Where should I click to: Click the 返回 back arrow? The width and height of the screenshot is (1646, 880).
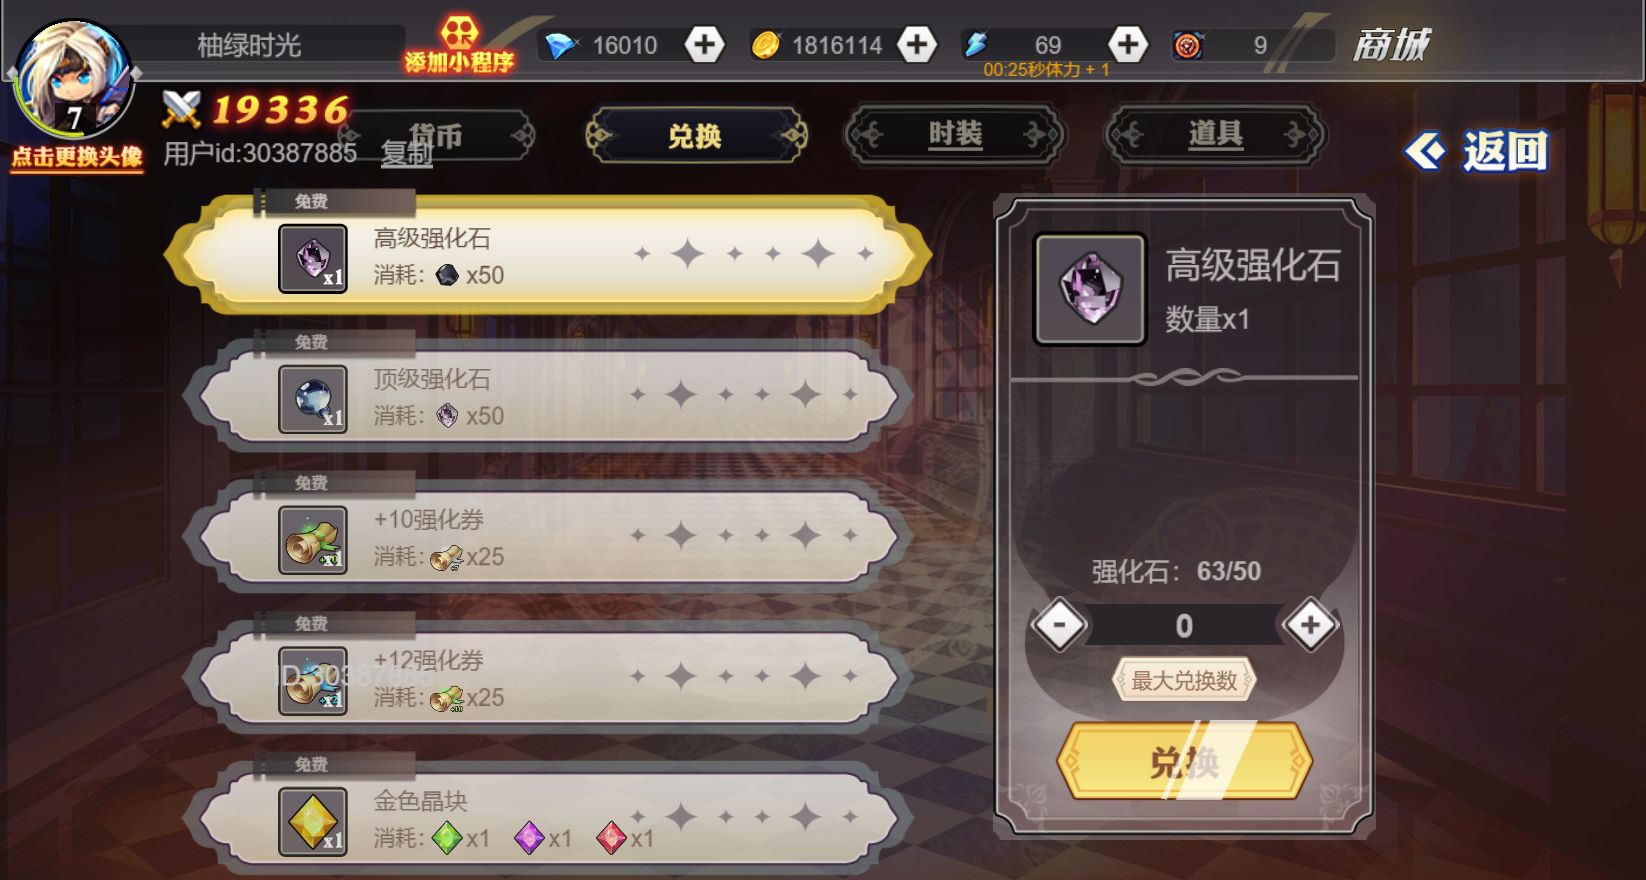1477,152
